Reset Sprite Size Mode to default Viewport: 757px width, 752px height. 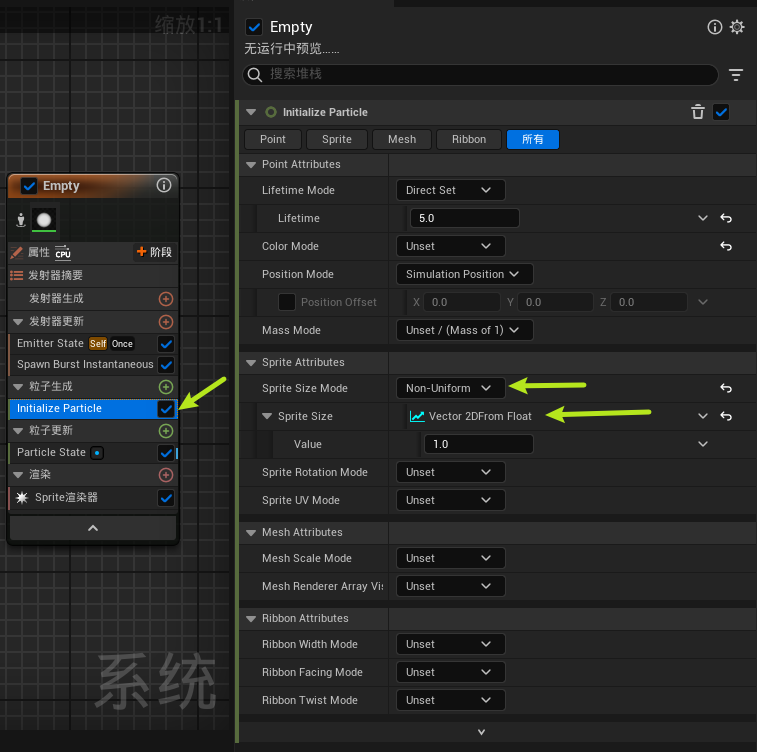(x=726, y=388)
